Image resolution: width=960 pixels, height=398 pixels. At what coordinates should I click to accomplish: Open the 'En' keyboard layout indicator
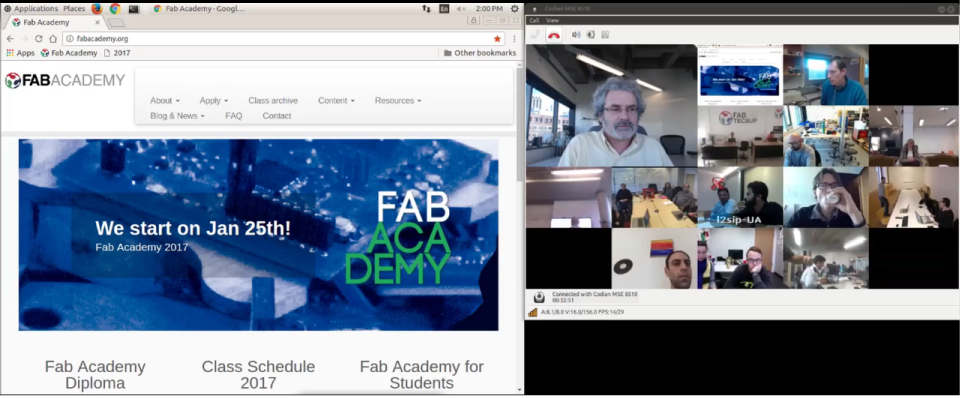[444, 9]
